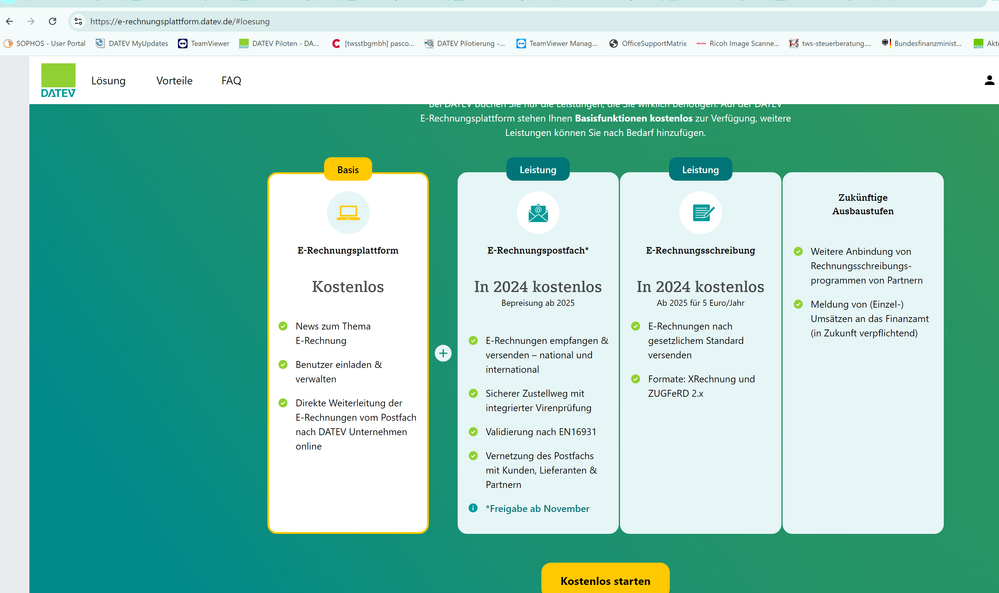Open the Vorteile navigation item
Screen dimensions: 999x593
pyautogui.click(x=174, y=80)
